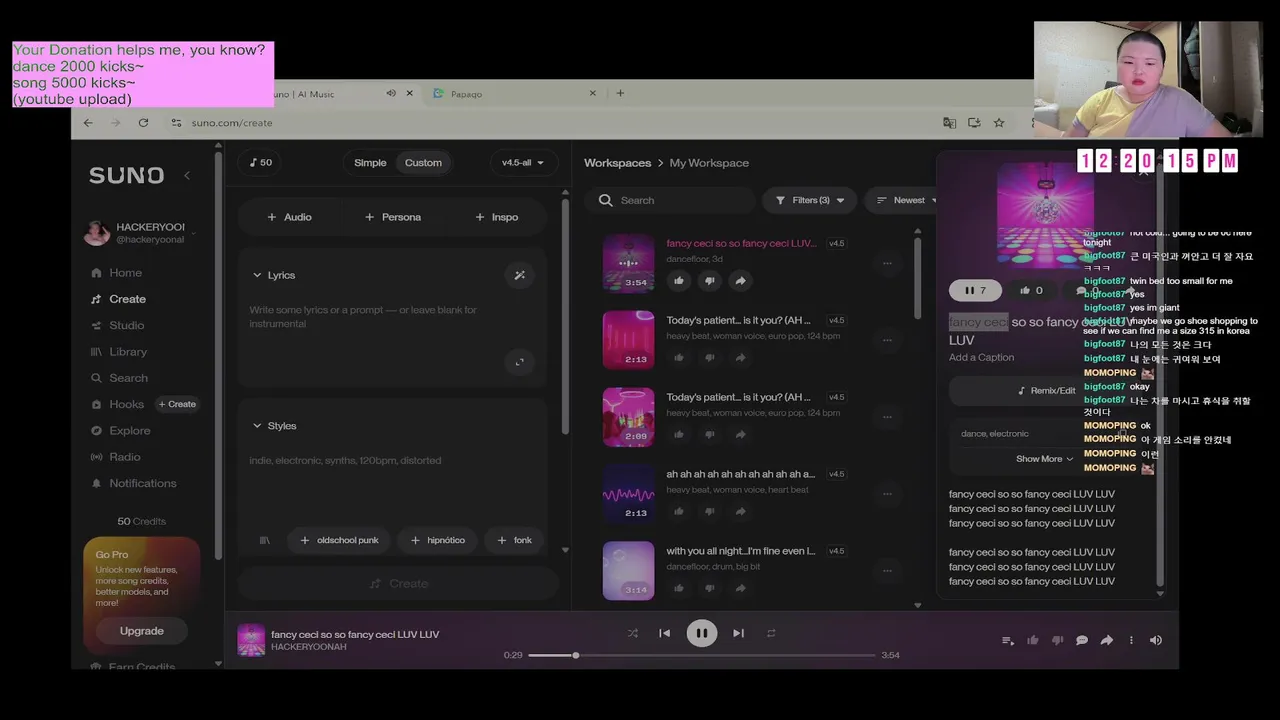Switch to the Papago browser tab

(x=514, y=94)
